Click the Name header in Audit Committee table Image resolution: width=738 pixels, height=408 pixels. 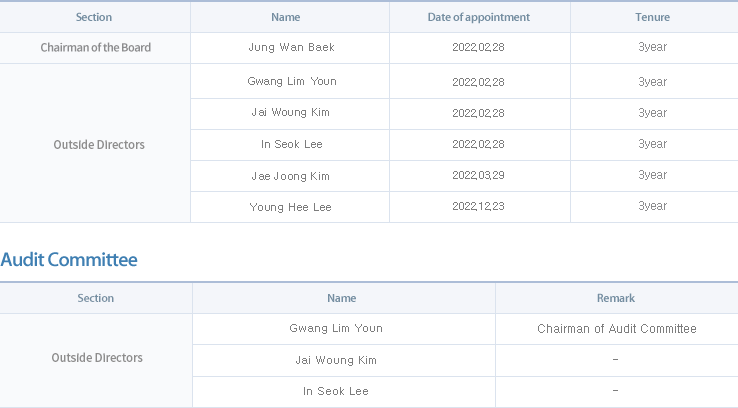coord(342,298)
